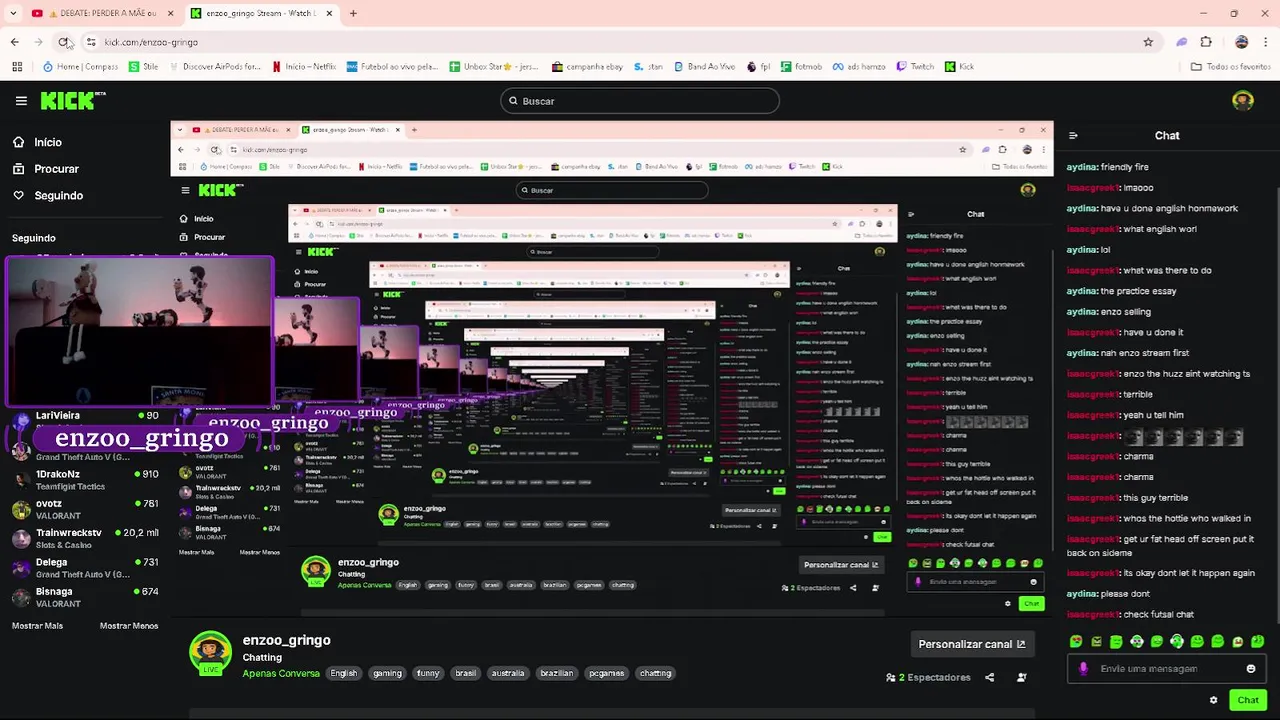The height and width of the screenshot is (720, 1280).
Task: Open 1DrakoNz channel in the sidebar
Action: (x=85, y=480)
